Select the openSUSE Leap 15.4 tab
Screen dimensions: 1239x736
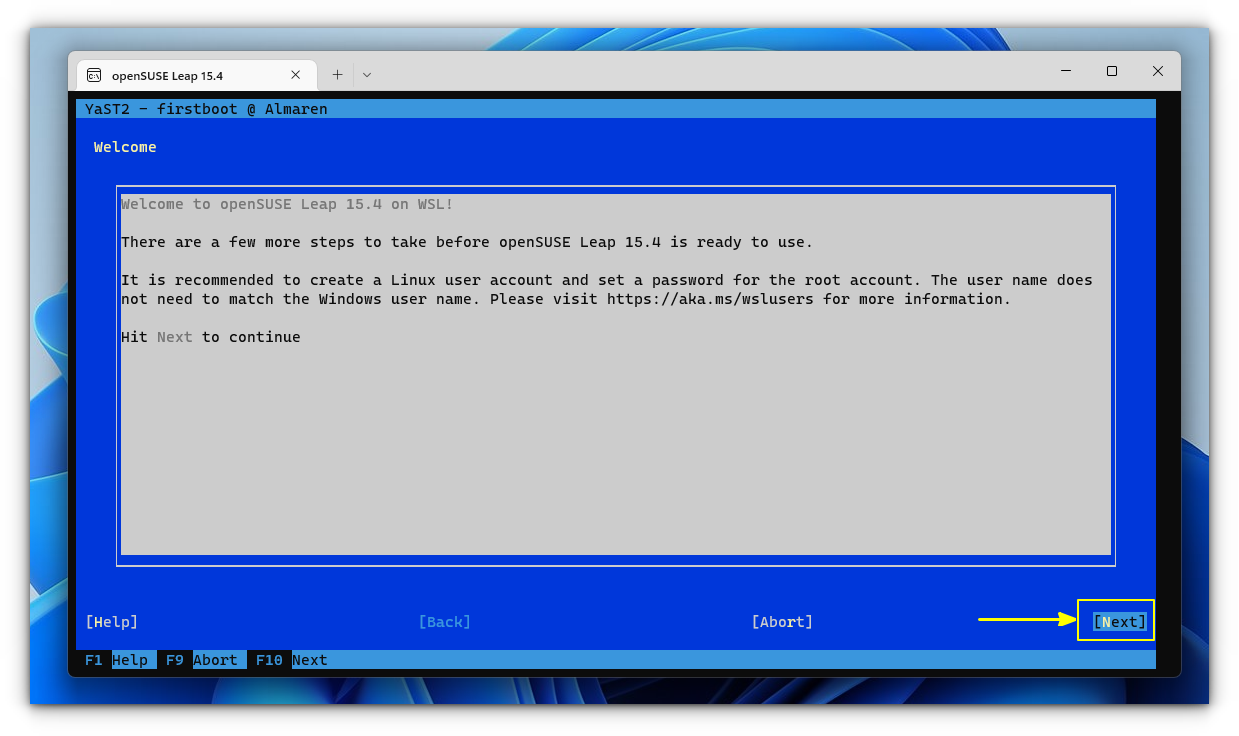pos(198,75)
